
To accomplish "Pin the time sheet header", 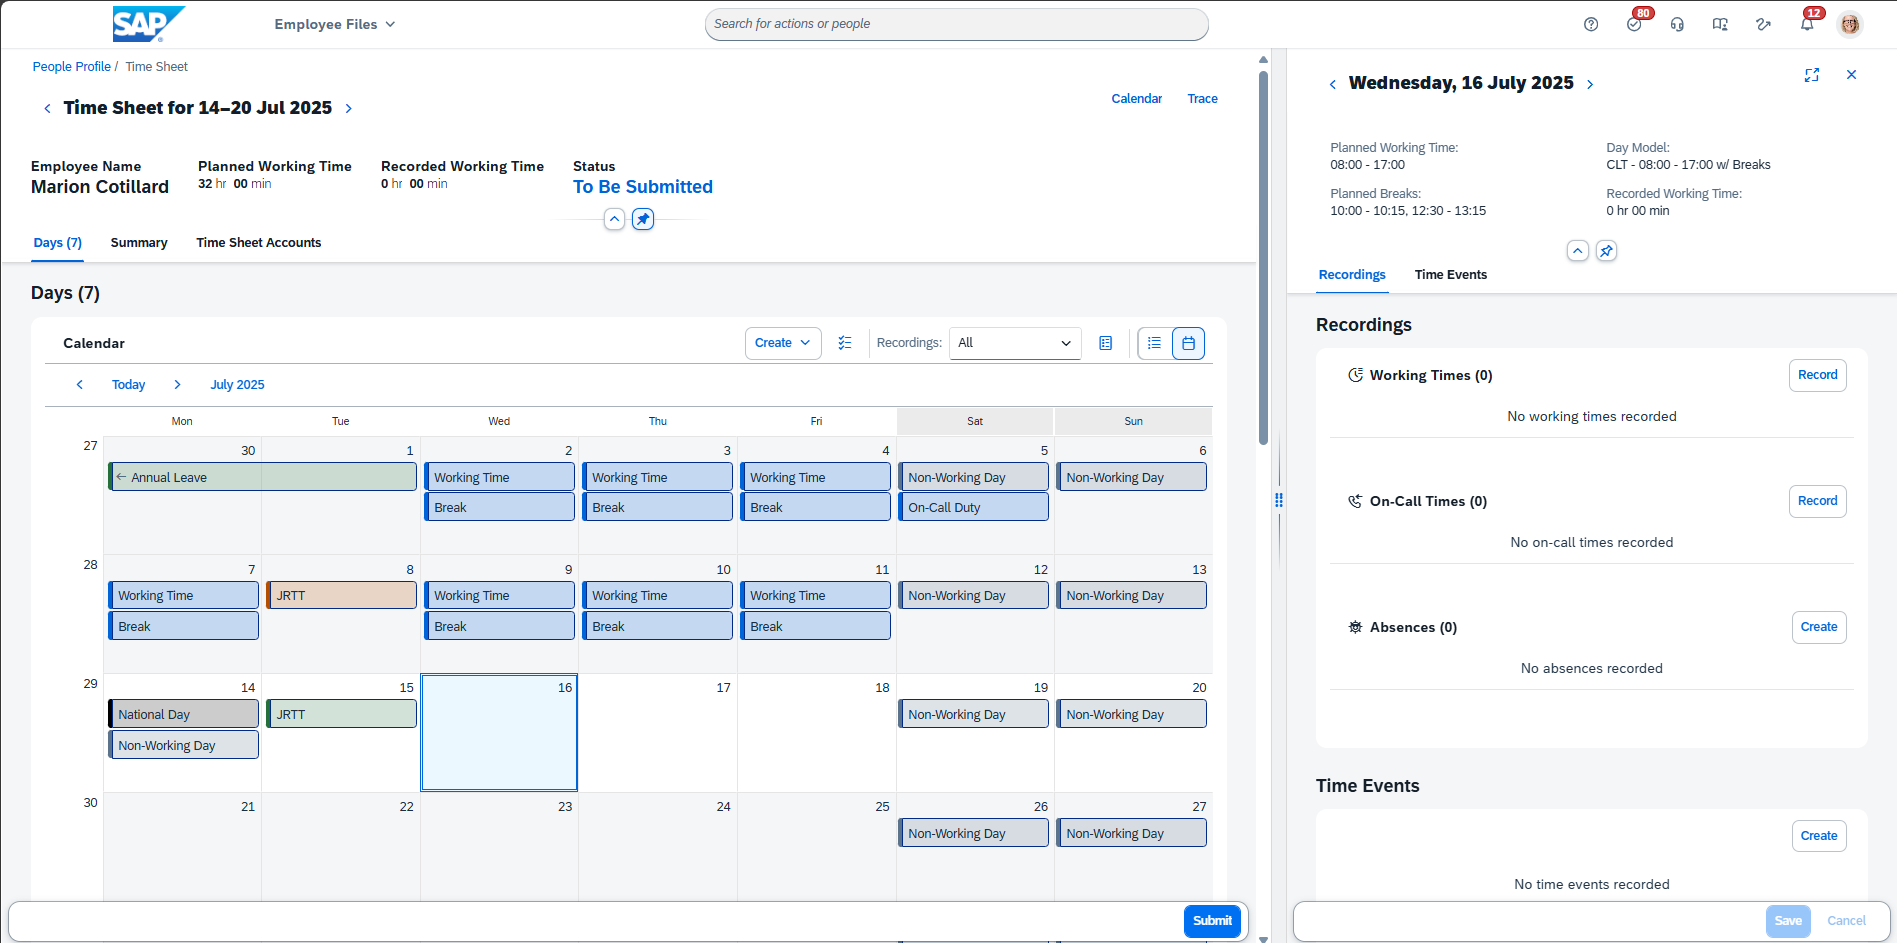I will (643, 219).
